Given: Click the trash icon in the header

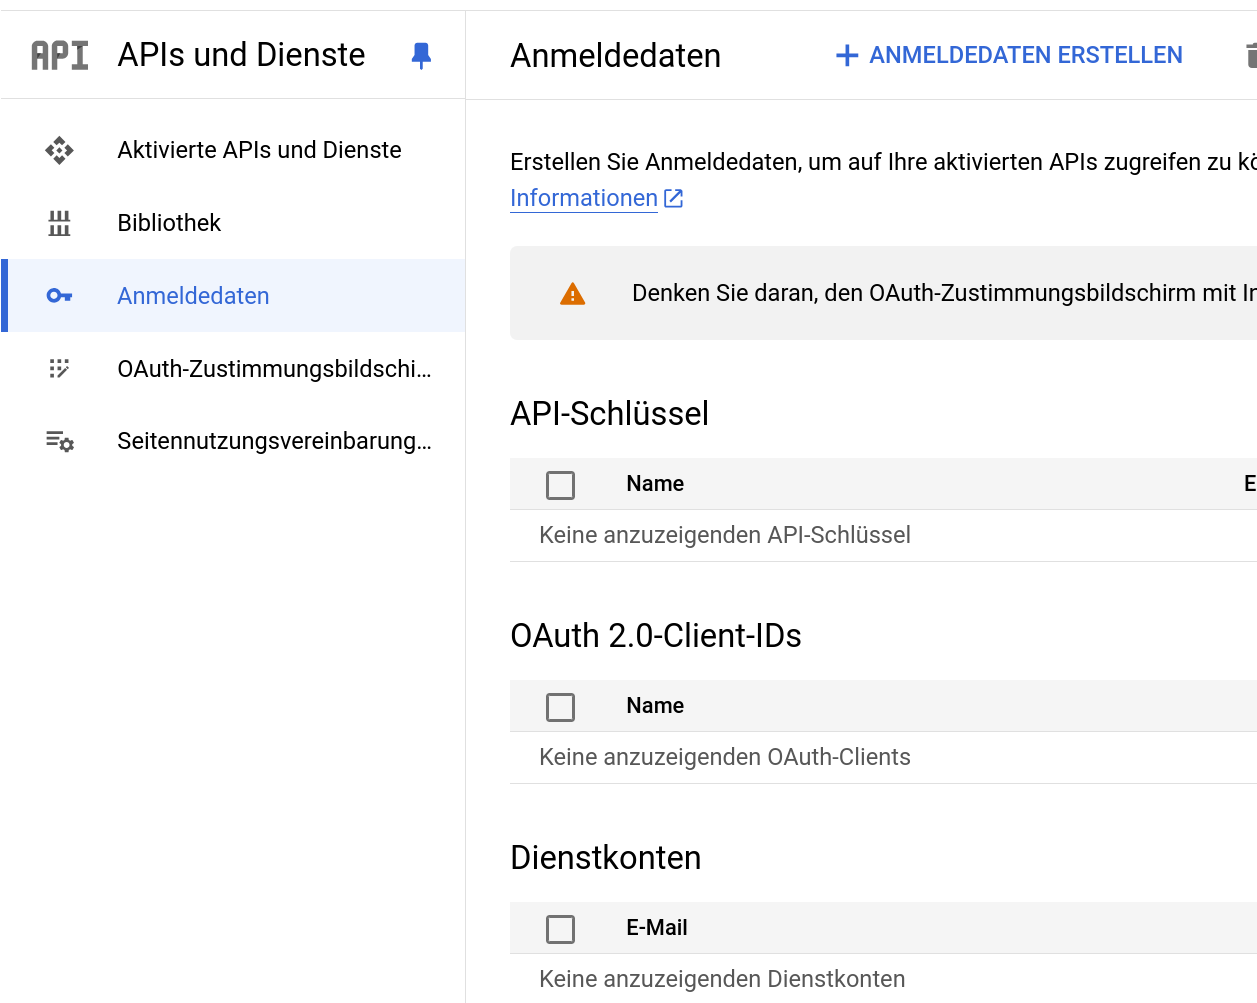Looking at the screenshot, I should tap(1250, 55).
